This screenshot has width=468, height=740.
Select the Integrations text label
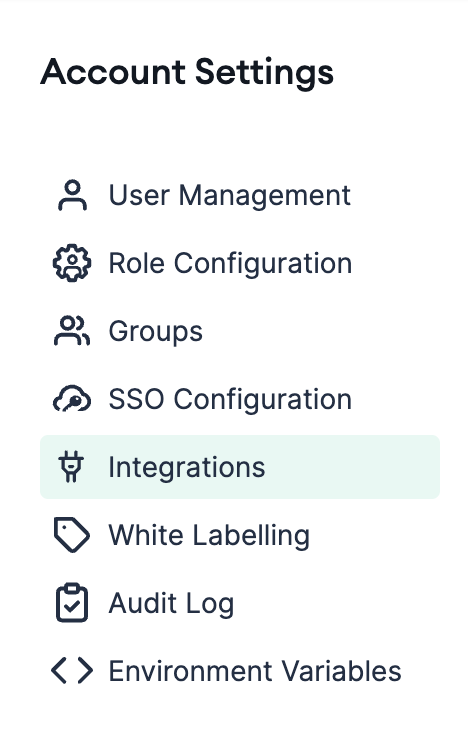pyautogui.click(x=187, y=467)
